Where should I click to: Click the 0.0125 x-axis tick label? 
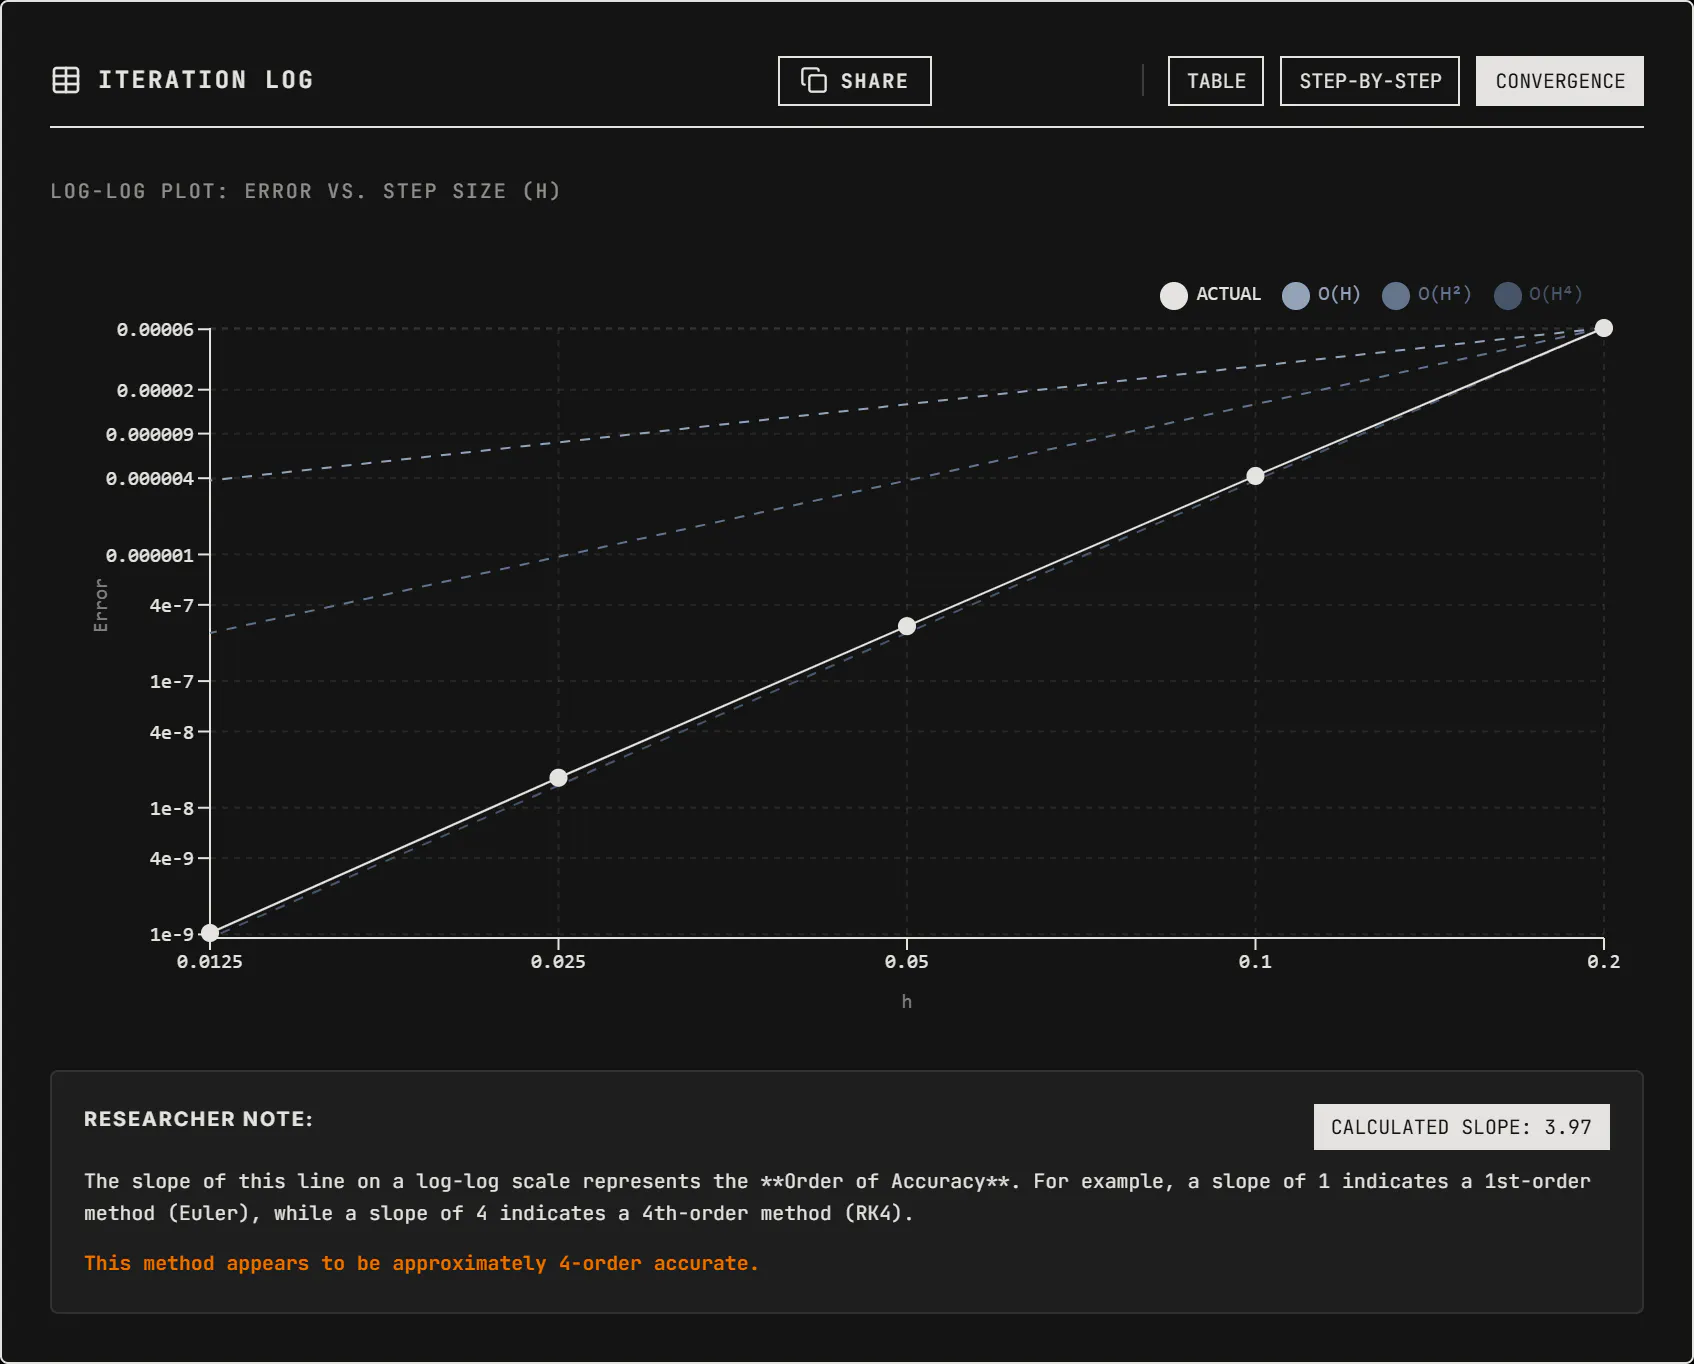click(210, 961)
